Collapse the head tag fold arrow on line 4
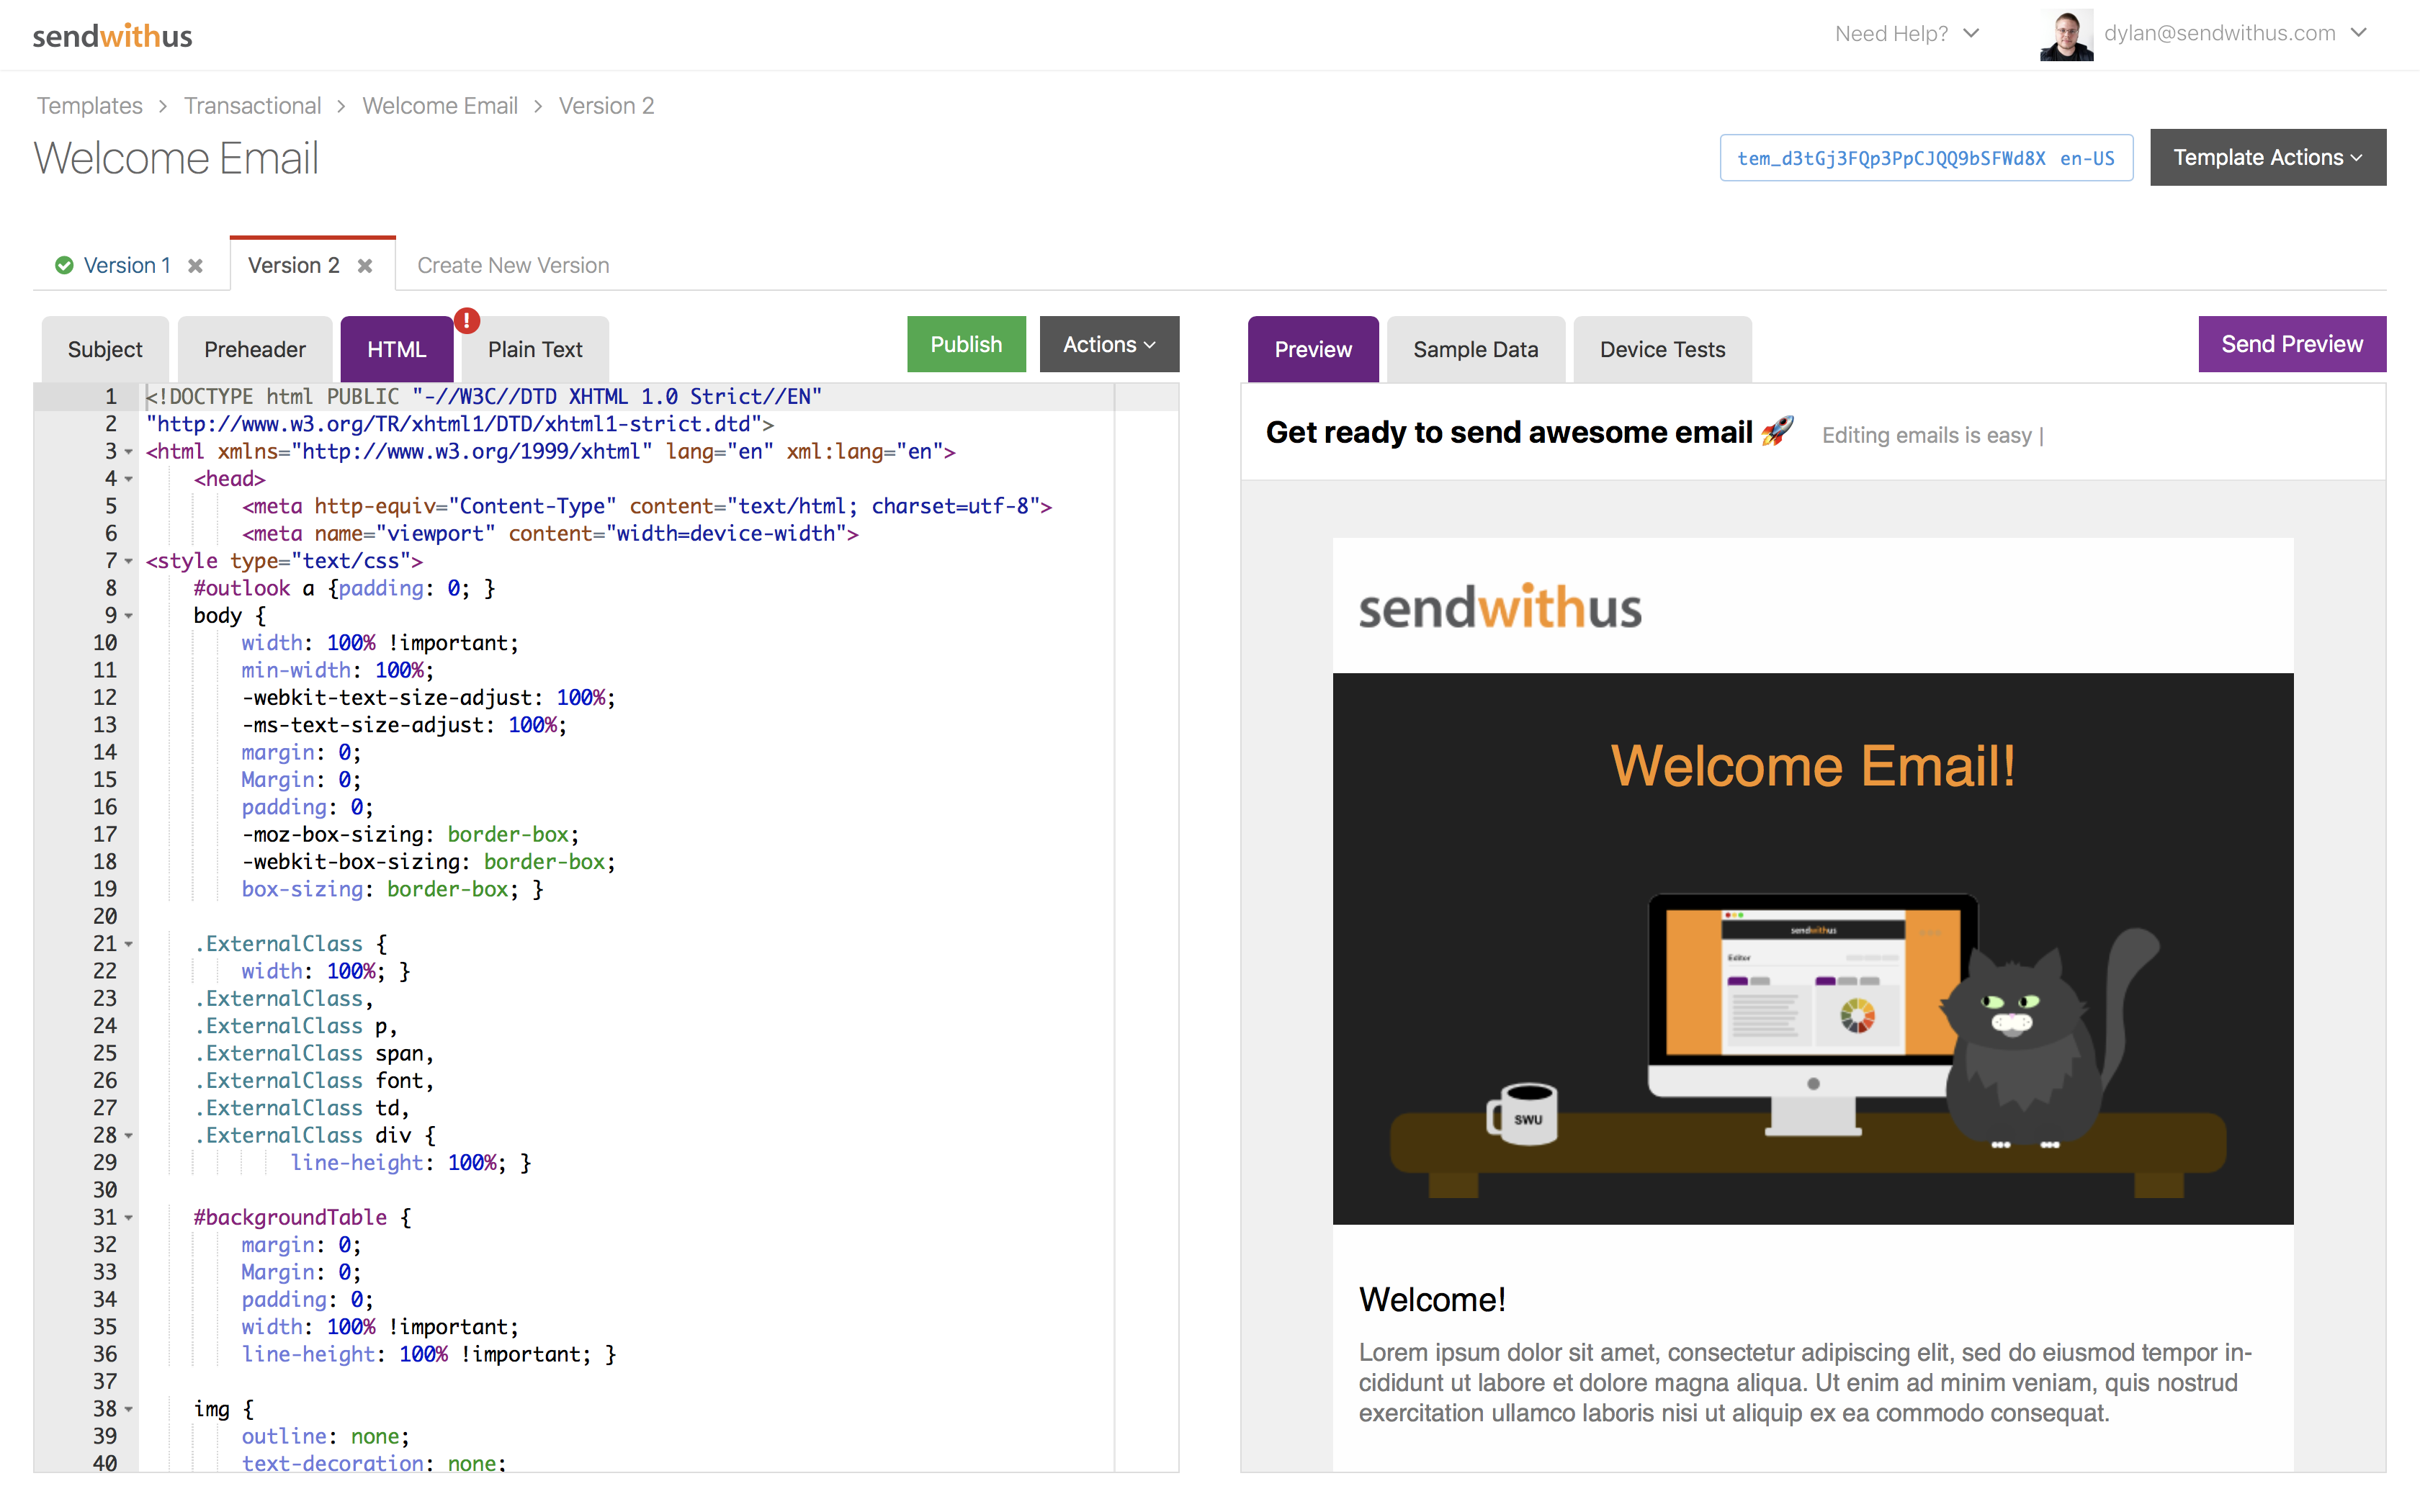 (x=129, y=480)
